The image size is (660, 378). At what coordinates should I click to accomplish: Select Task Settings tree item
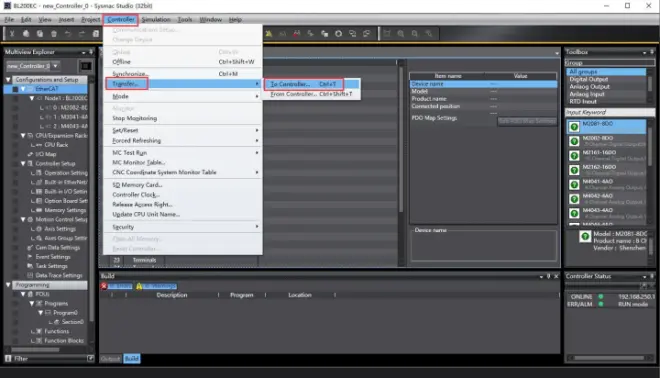[51, 266]
